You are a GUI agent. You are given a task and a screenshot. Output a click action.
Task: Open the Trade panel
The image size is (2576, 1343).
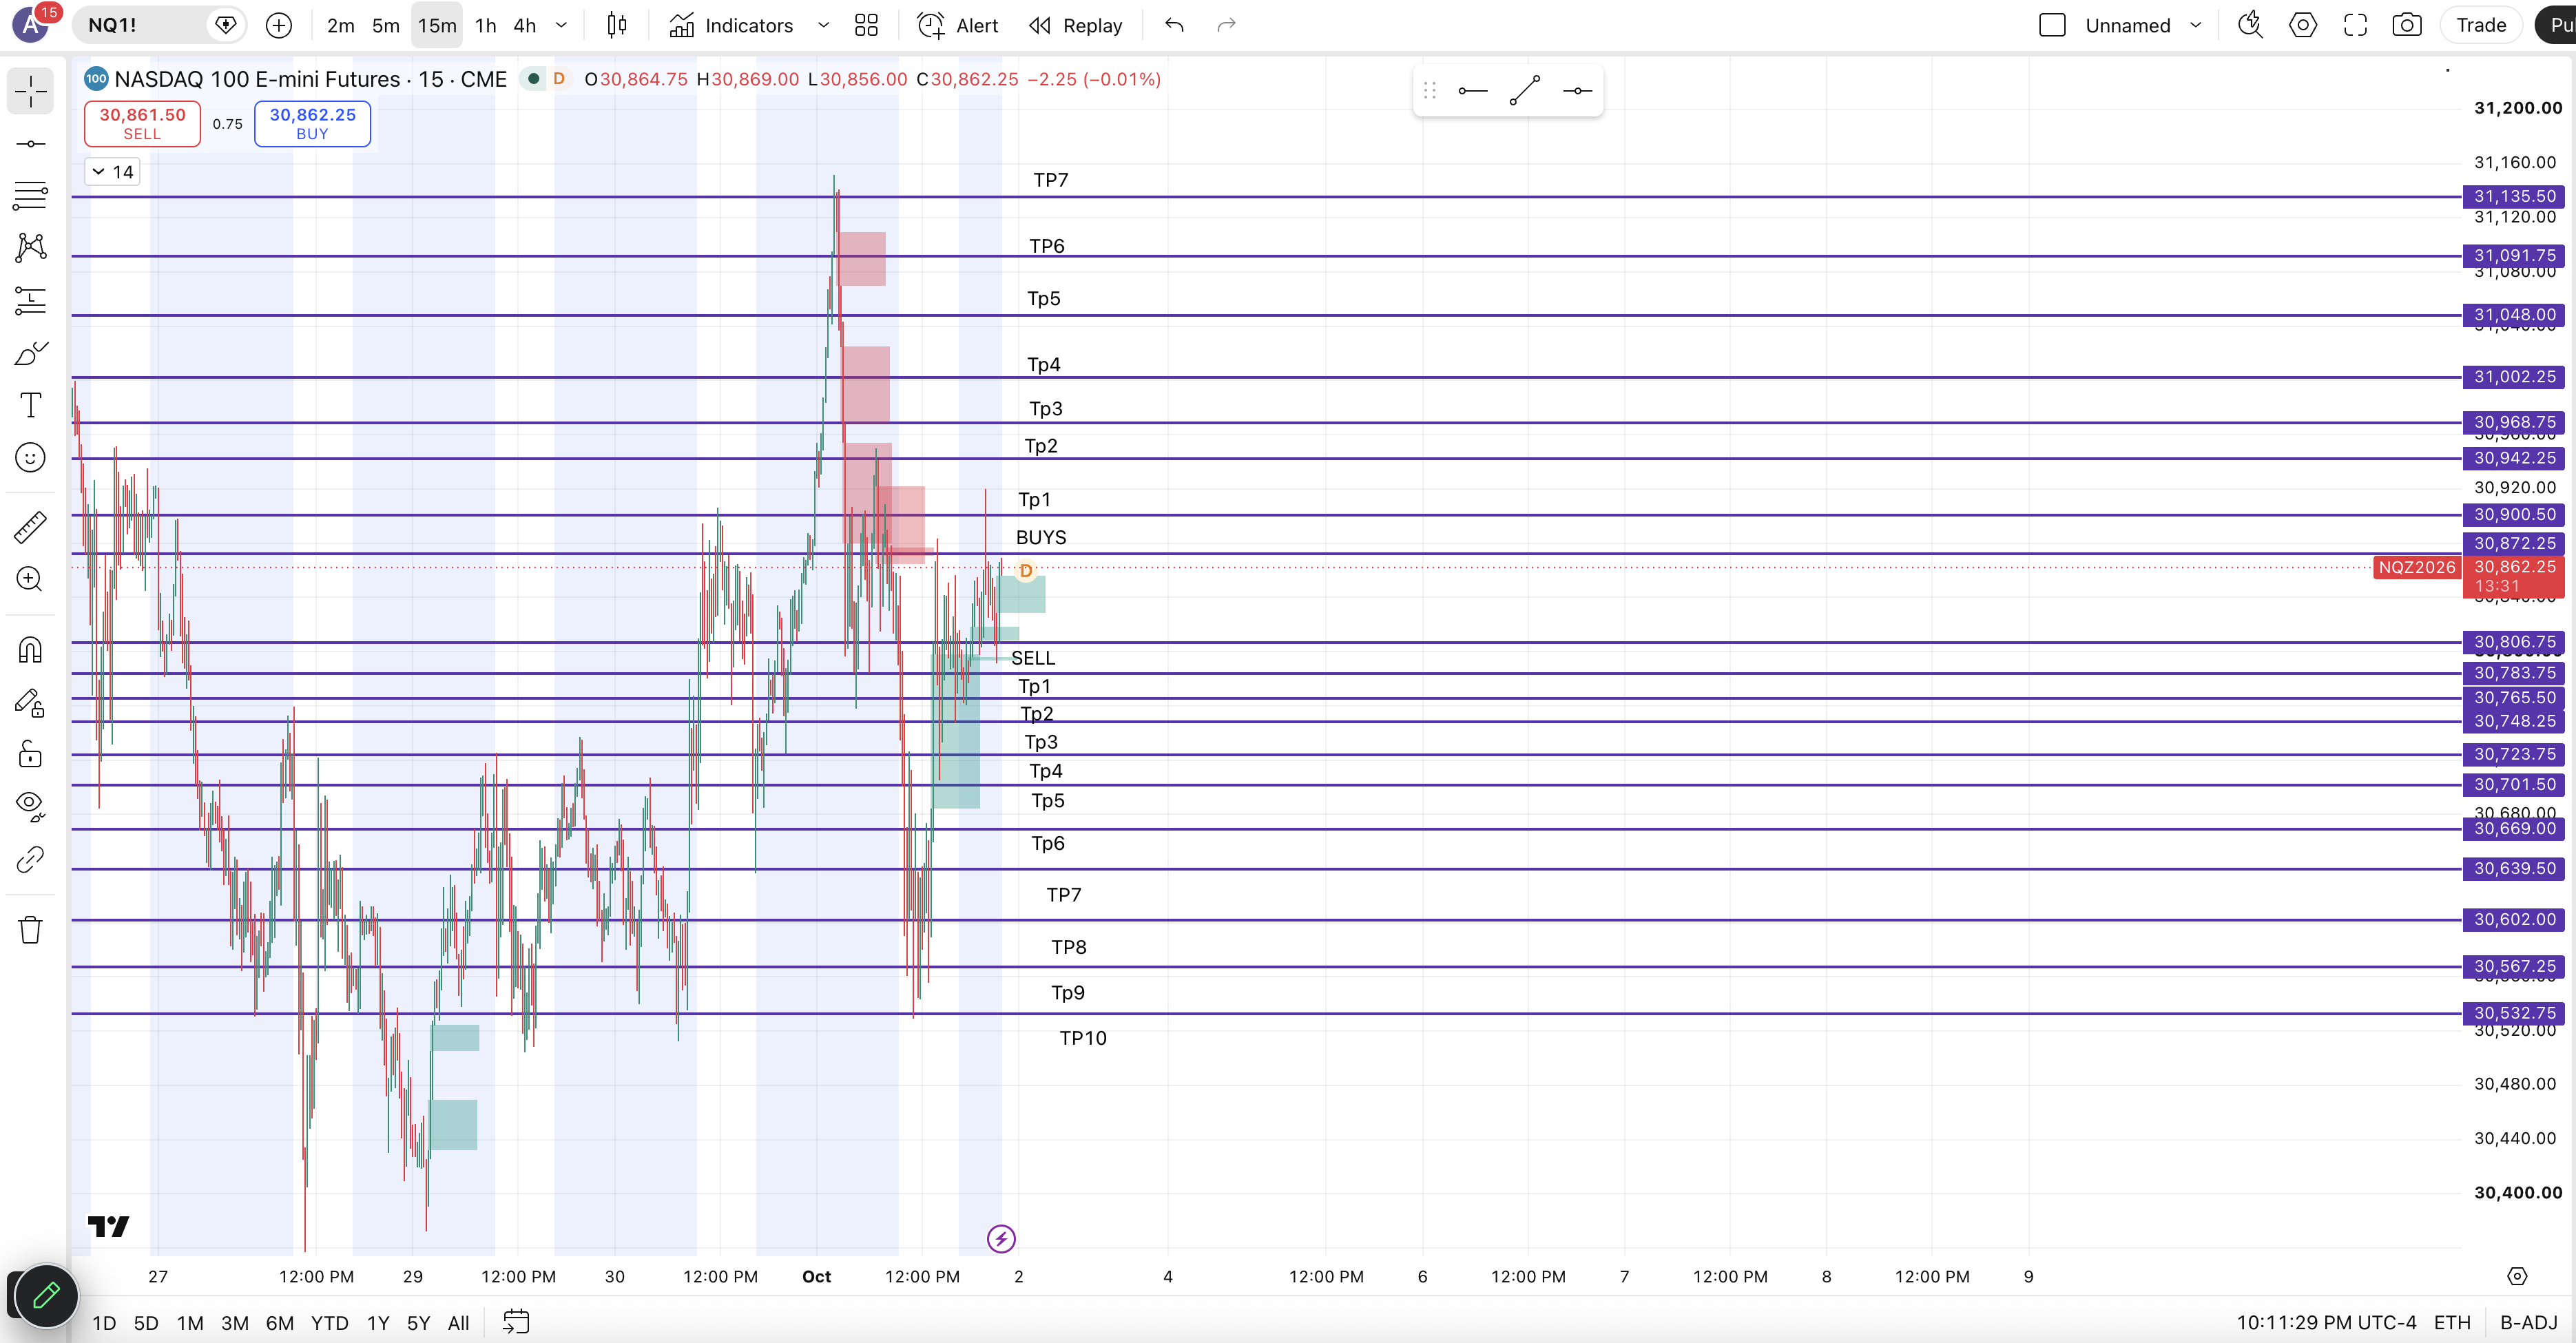2481,25
